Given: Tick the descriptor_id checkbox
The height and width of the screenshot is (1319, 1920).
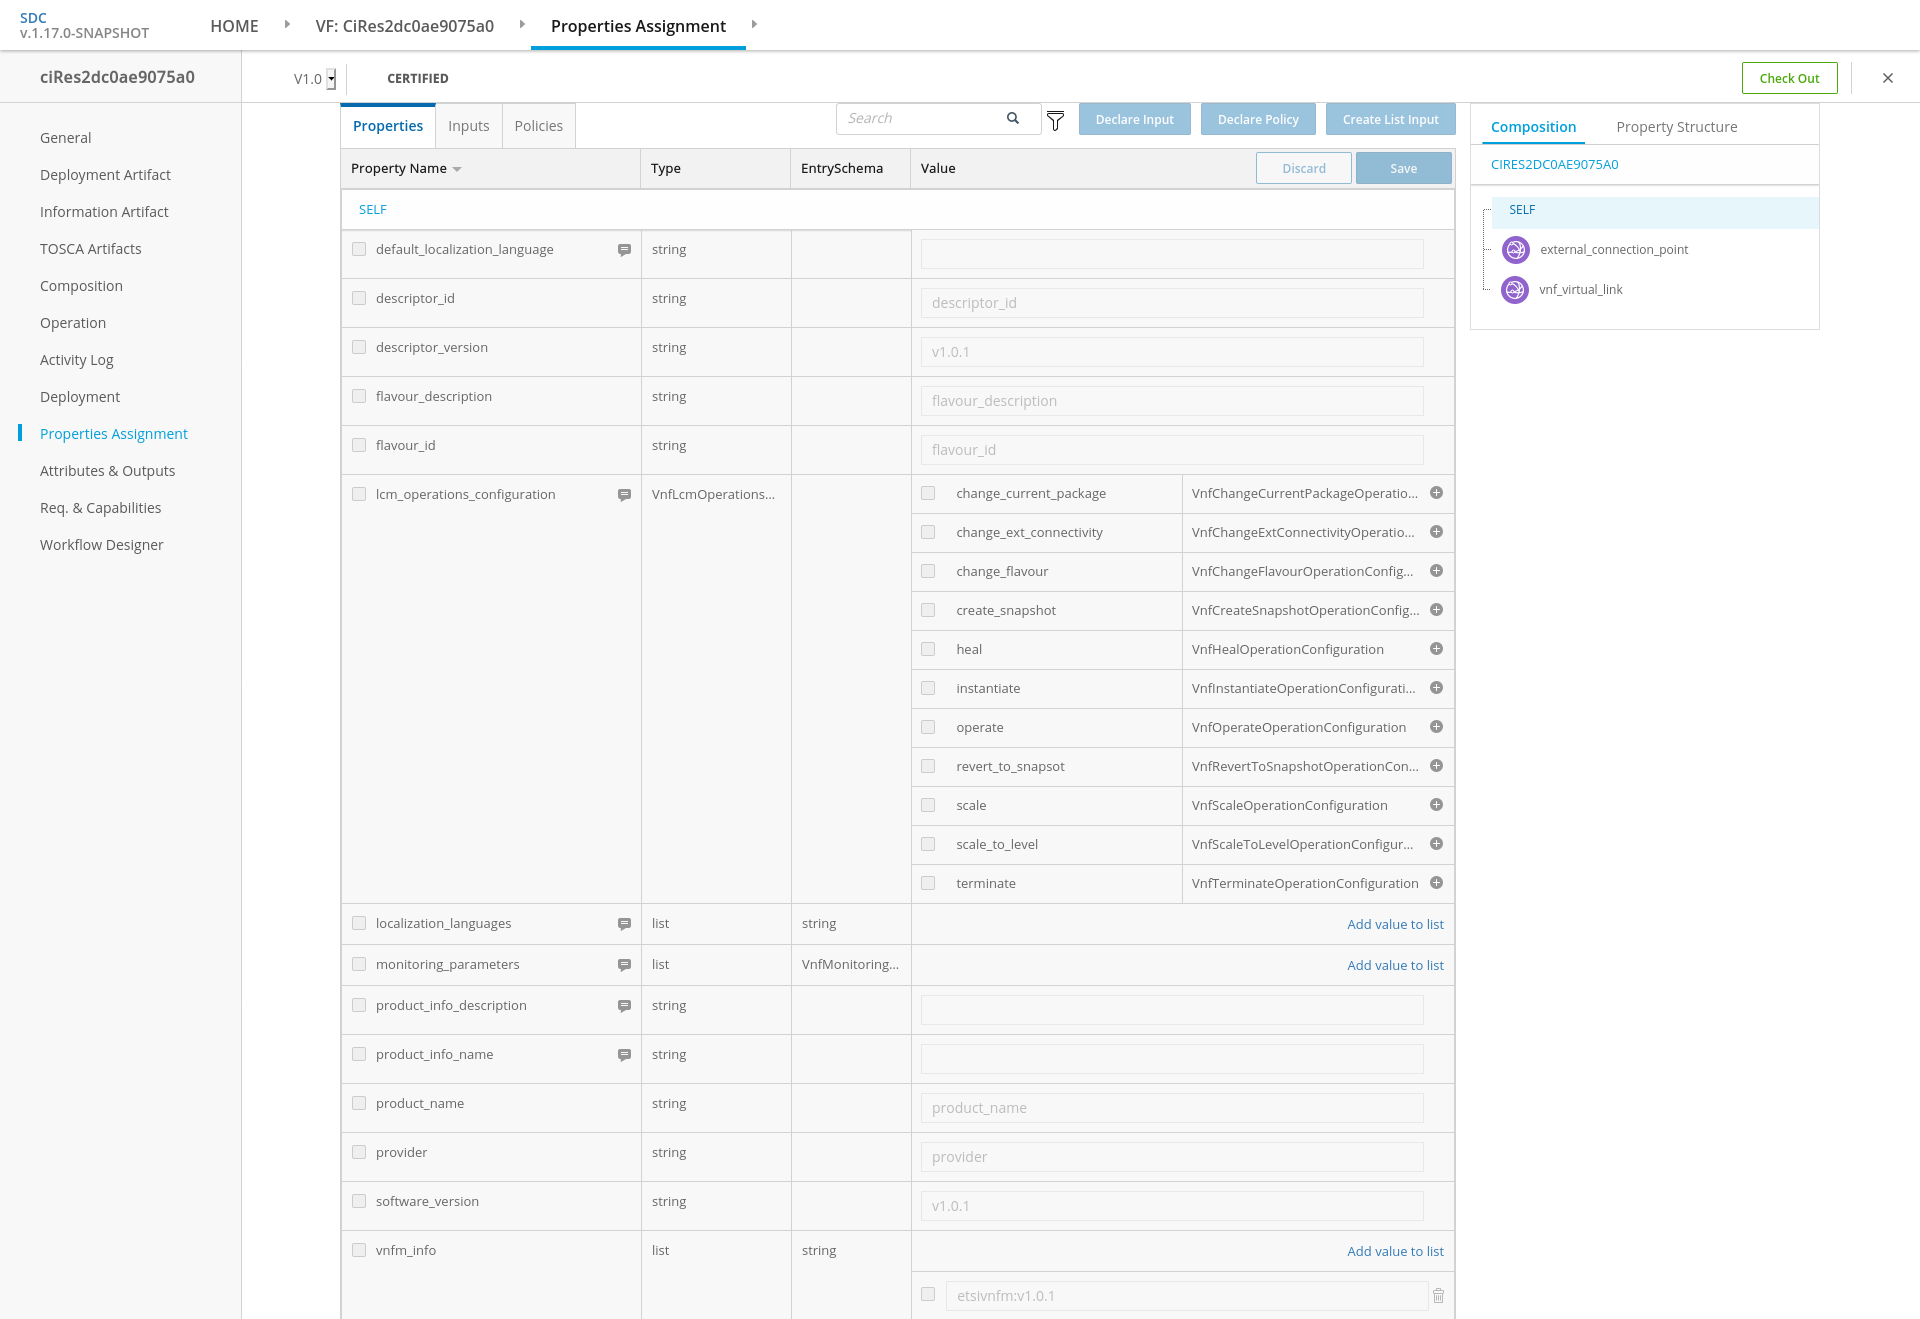Looking at the screenshot, I should click(x=359, y=298).
